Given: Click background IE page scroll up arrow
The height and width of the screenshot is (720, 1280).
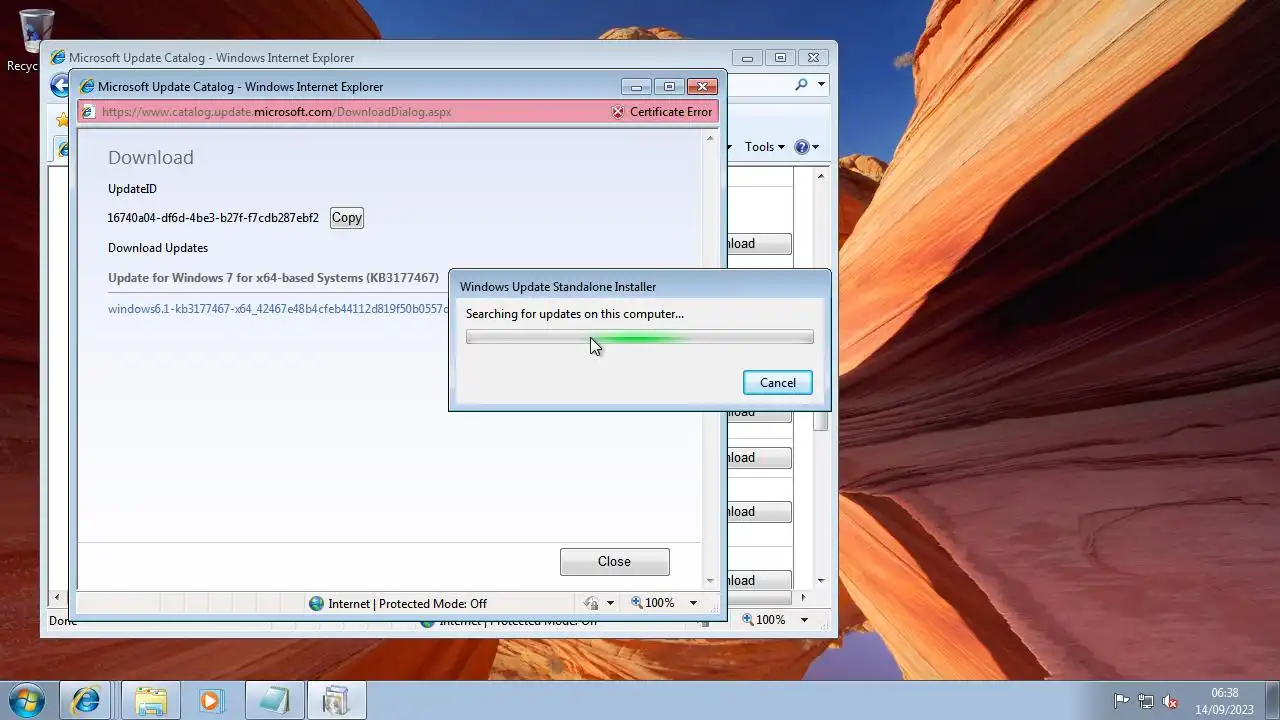Looking at the screenshot, I should pyautogui.click(x=821, y=176).
